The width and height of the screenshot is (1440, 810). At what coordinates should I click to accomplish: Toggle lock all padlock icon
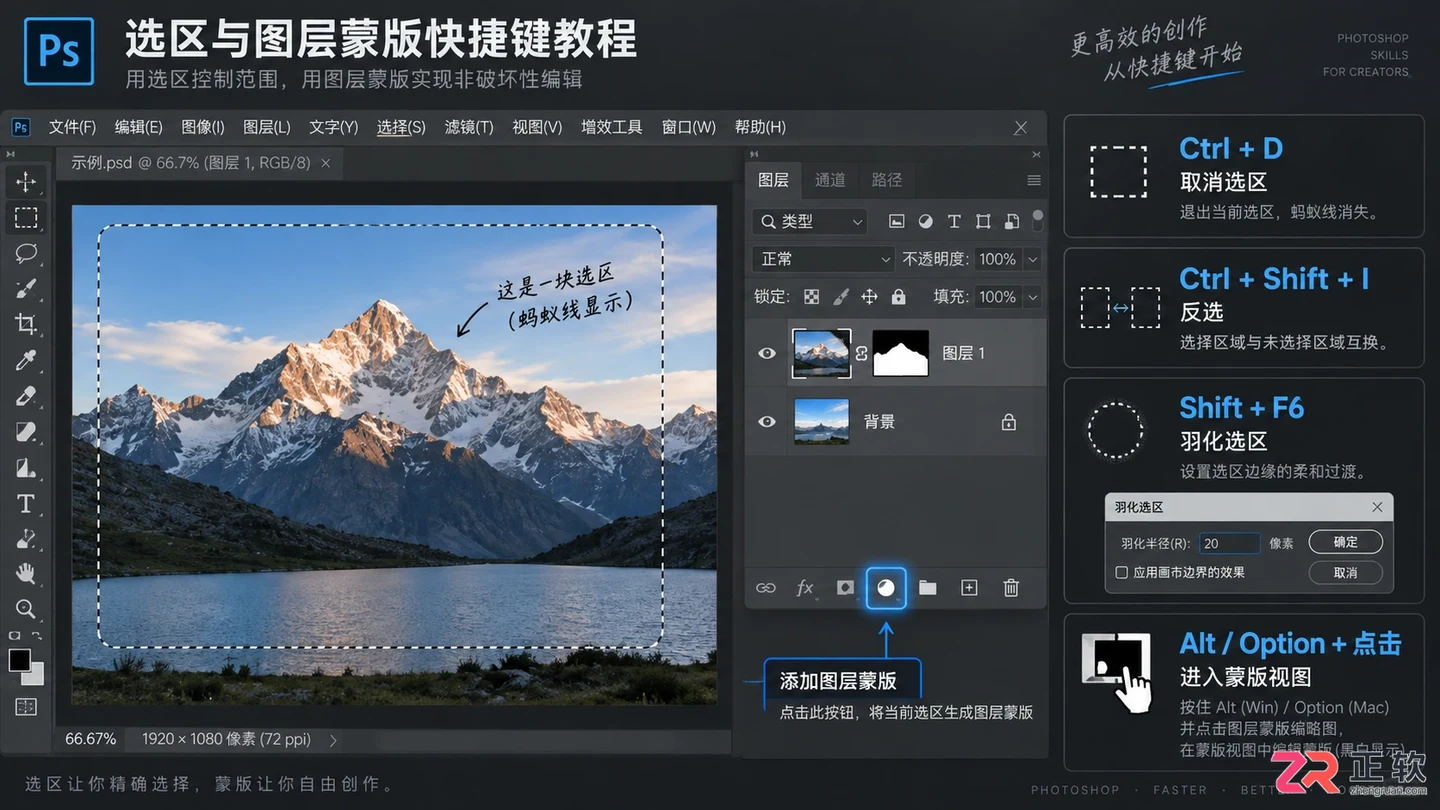click(x=898, y=297)
